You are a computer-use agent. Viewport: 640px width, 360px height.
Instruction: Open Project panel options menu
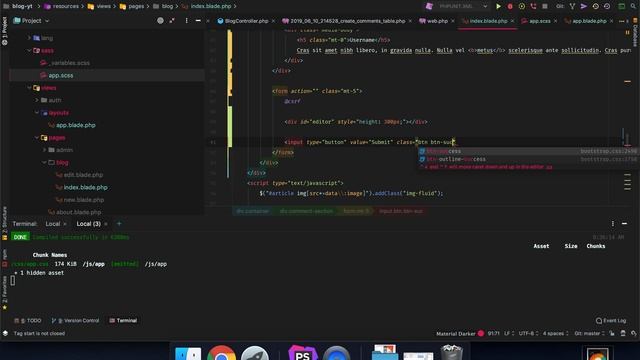pos(187,20)
